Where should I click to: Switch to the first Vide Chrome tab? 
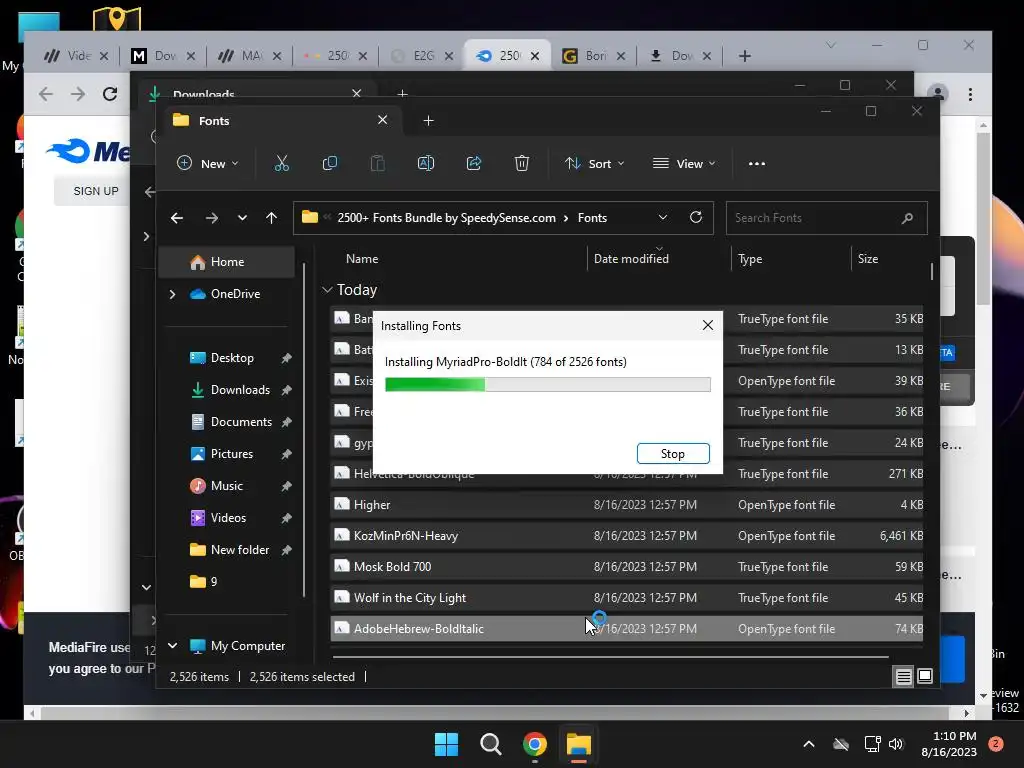76,56
